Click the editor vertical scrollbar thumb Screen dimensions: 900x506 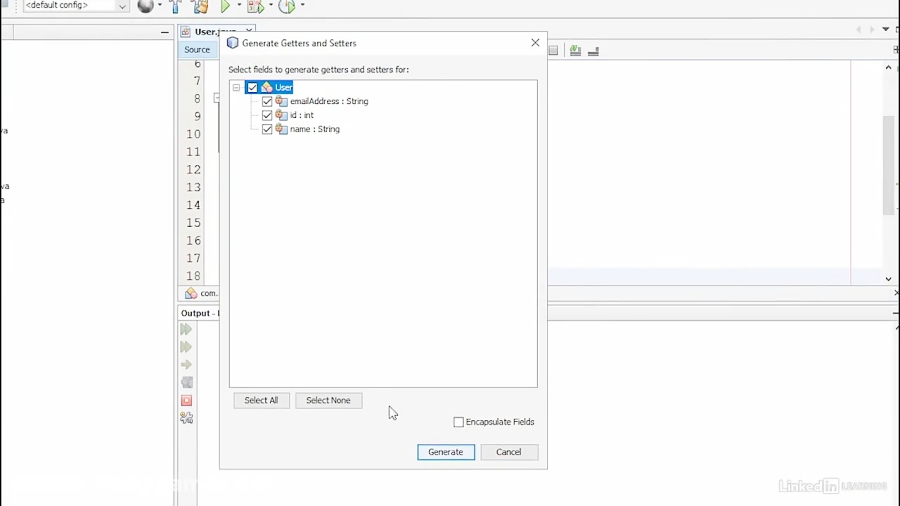pyautogui.click(x=889, y=165)
